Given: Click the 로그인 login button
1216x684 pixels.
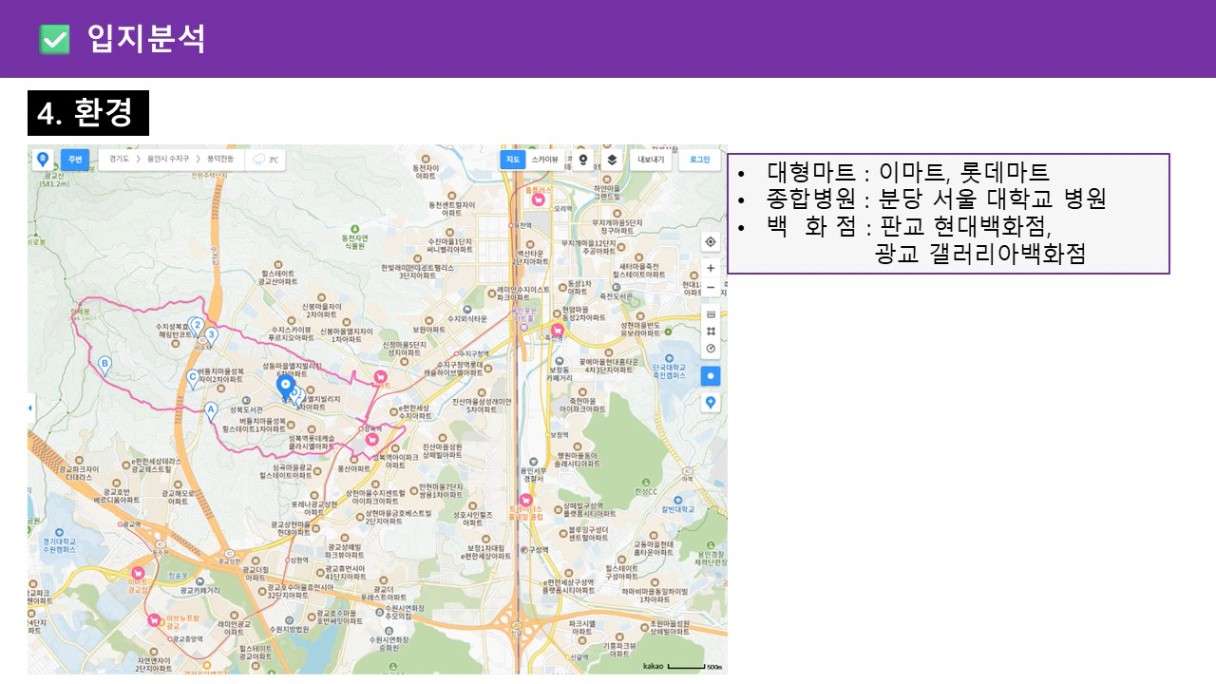Looking at the screenshot, I should point(699,159).
